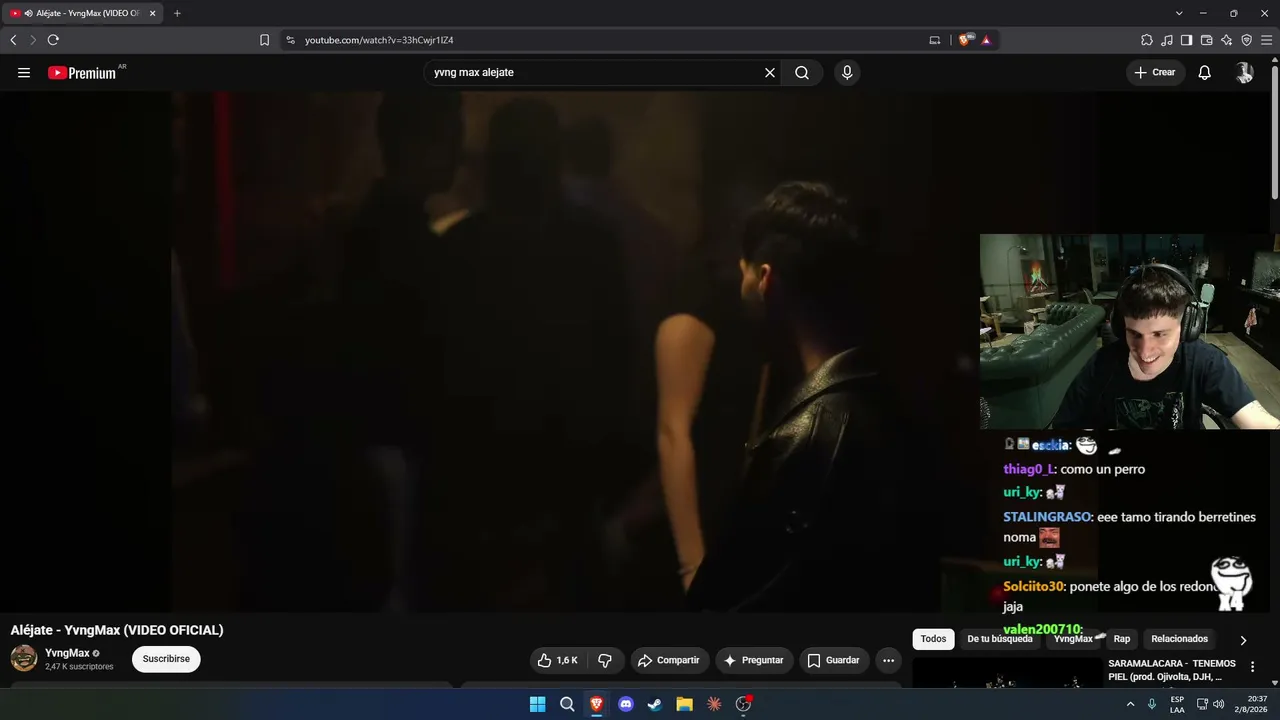Screen dimensions: 1280x720
Task: Show hidden system tray icons
Action: 1130,704
